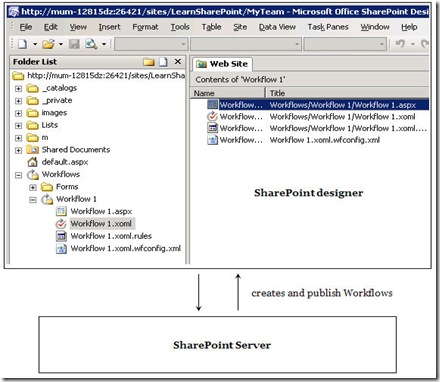Click the Forms folder icon
The image size is (440, 382).
(x=47, y=187)
